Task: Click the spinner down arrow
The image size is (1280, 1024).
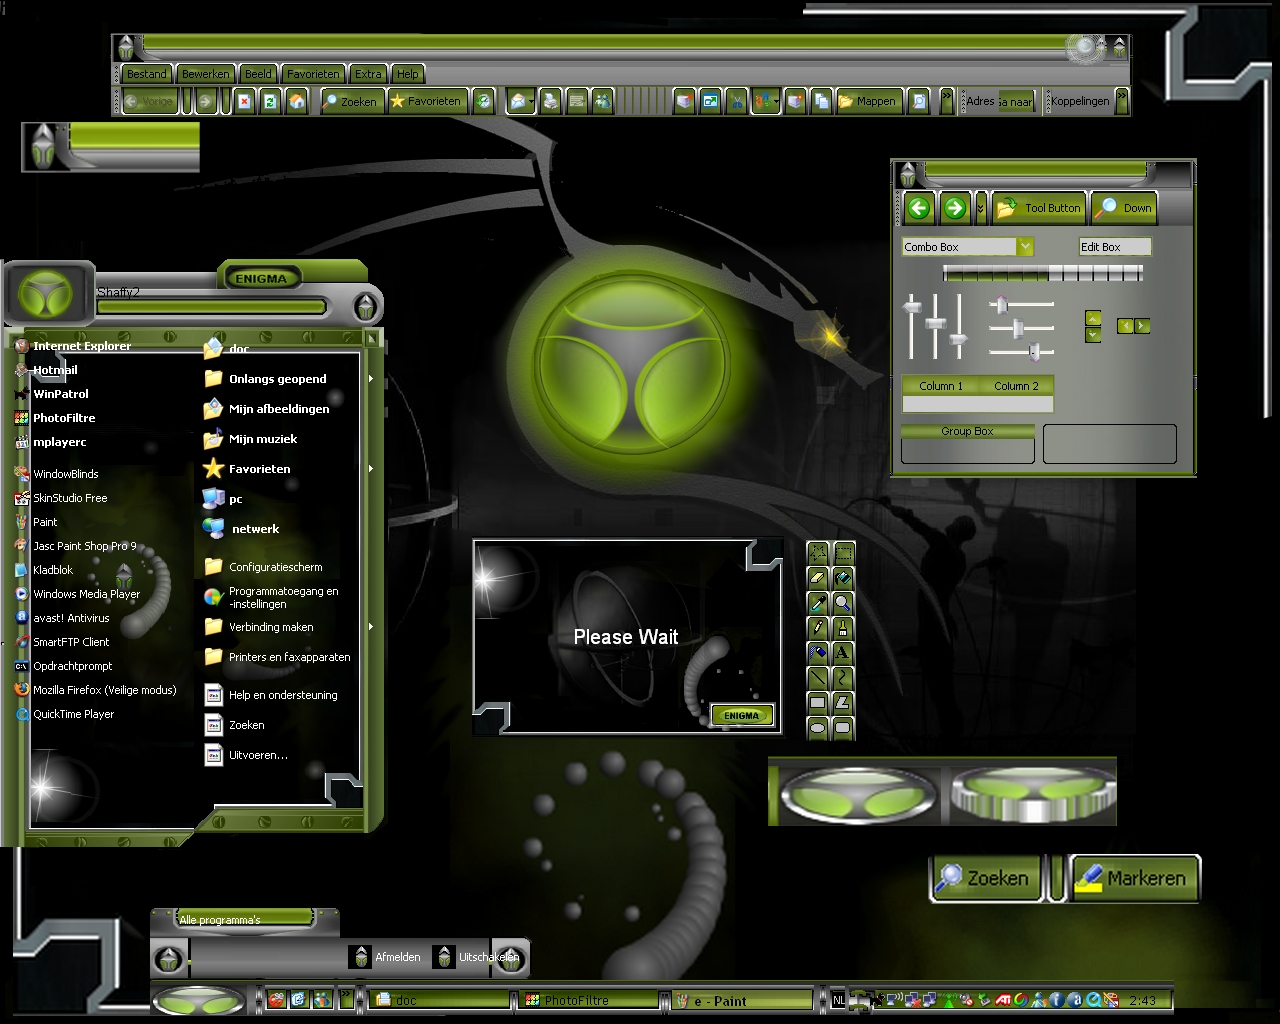Action: point(1093,335)
